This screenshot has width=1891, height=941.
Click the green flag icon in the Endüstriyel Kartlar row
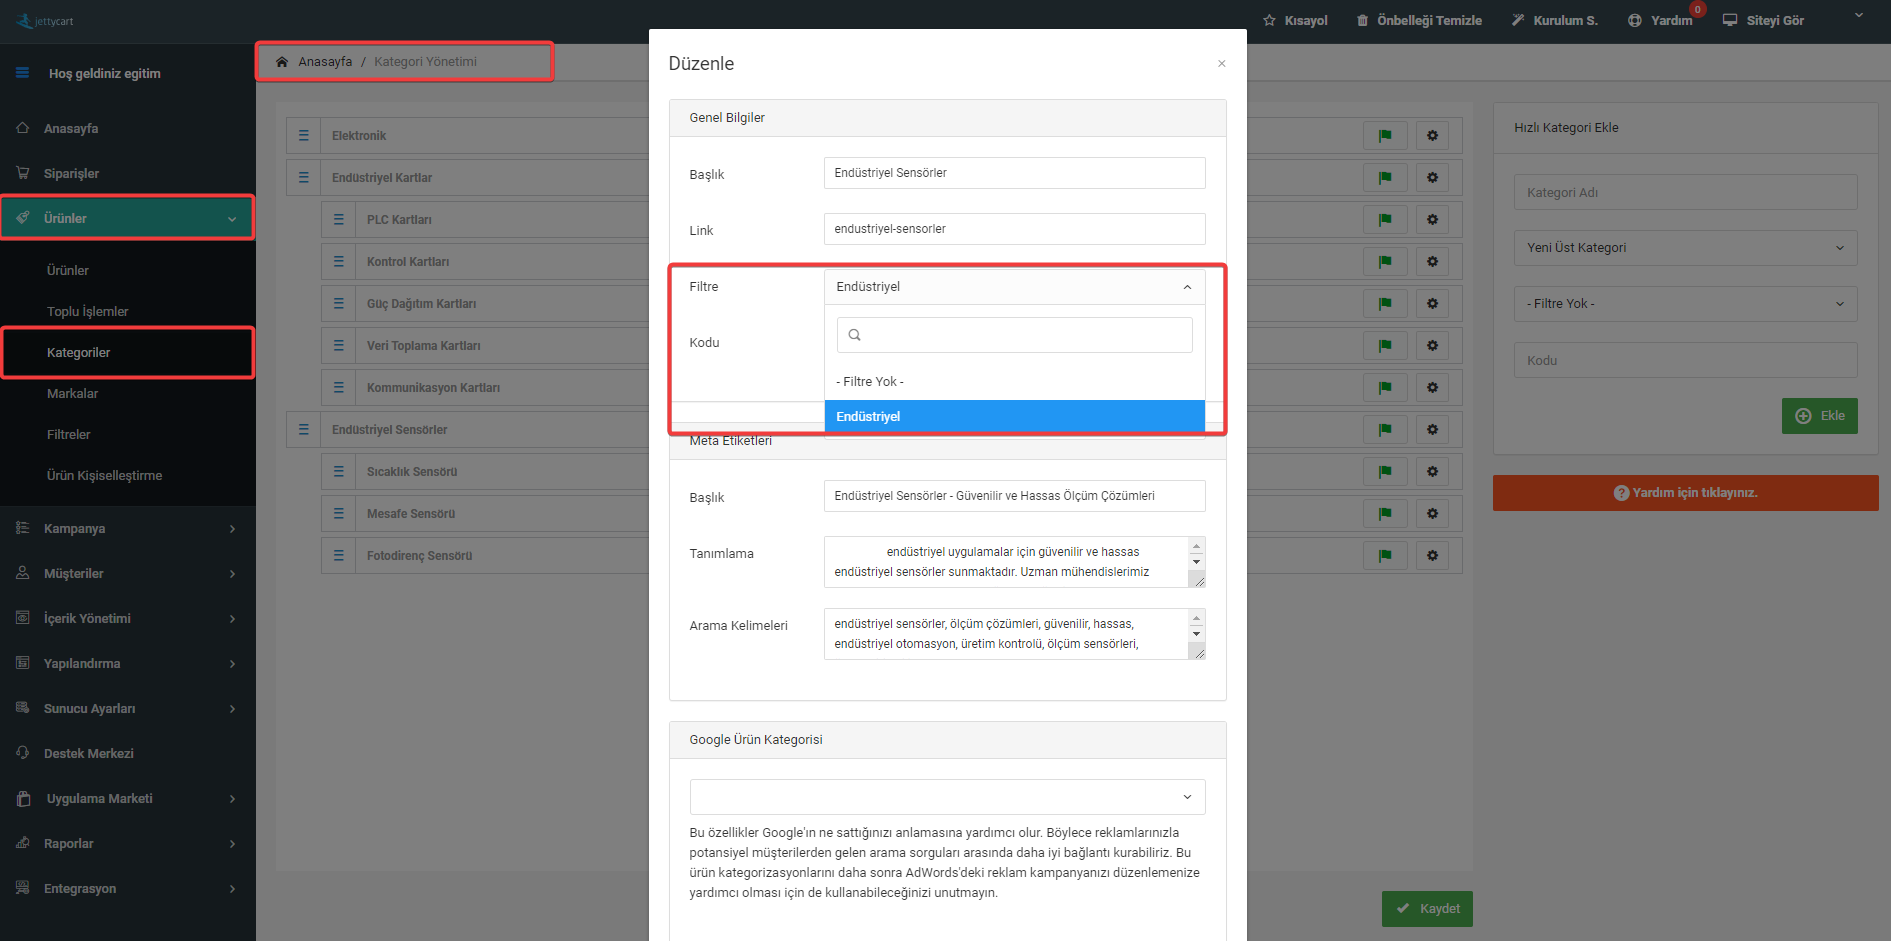(x=1385, y=178)
